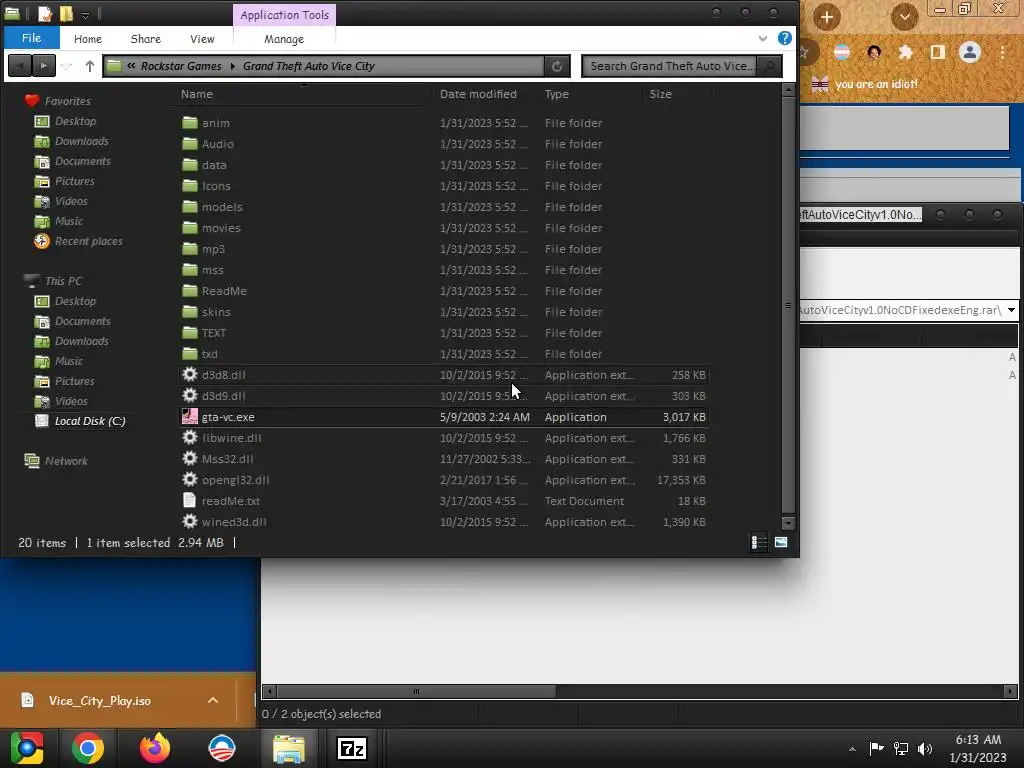This screenshot has width=1024, height=768.
Task: Open Chrome new tab plus button
Action: [x=826, y=17]
